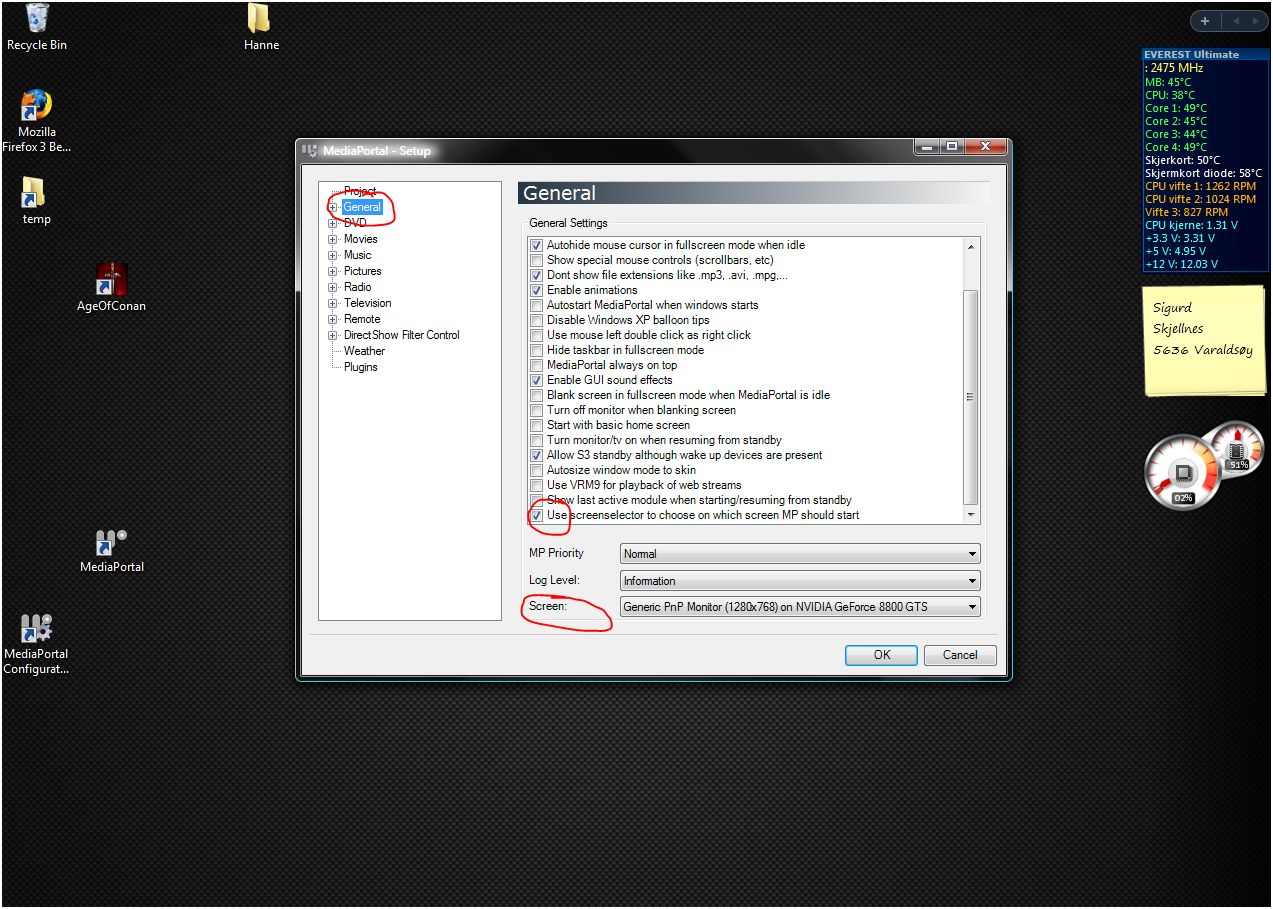Image resolution: width=1273 pixels, height=909 pixels.
Task: Select the MediaPortal Configuration shortcut icon
Action: pos(37,645)
